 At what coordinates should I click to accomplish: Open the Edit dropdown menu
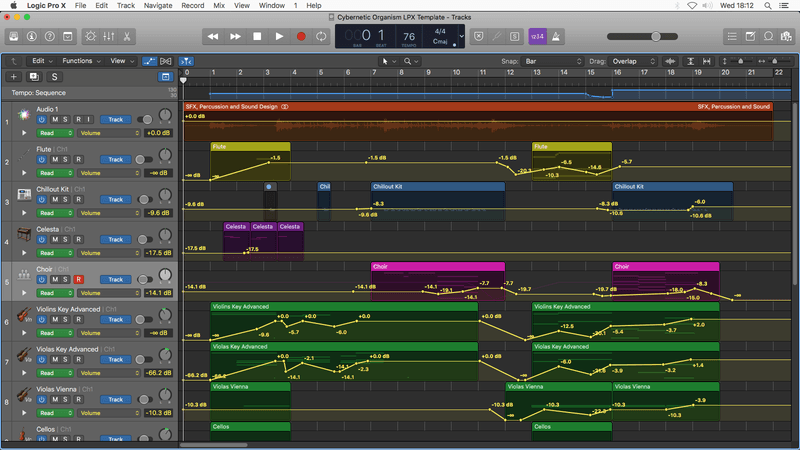(x=42, y=61)
